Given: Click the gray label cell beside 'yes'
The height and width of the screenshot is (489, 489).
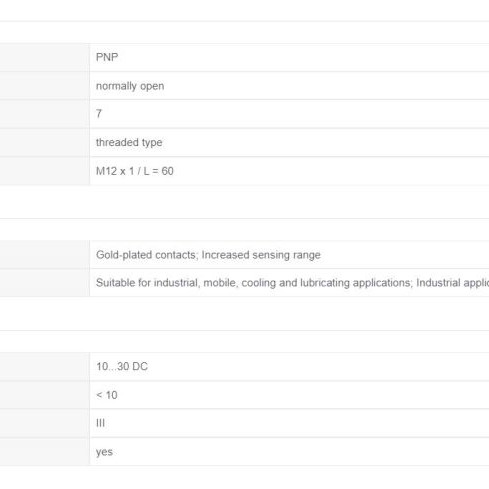Looking at the screenshot, I should click(45, 452).
